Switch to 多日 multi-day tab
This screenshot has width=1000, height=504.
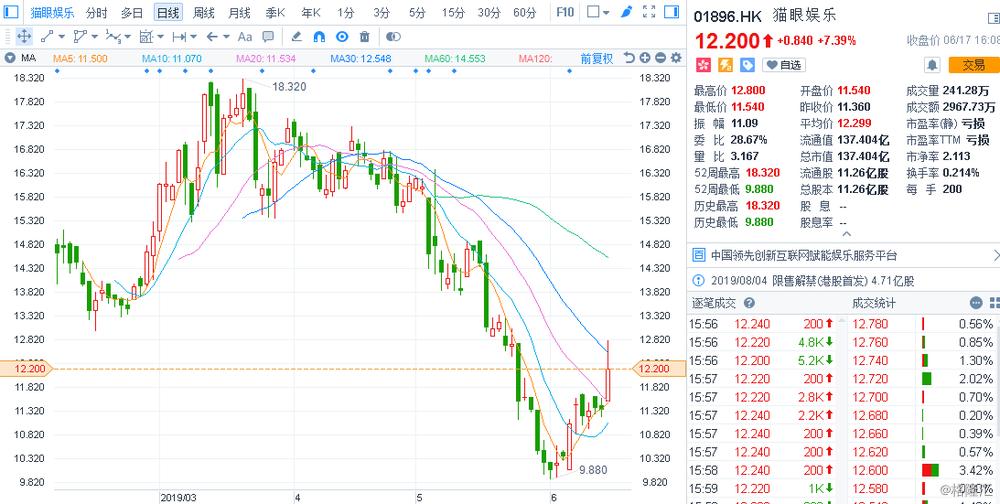pyautogui.click(x=131, y=12)
